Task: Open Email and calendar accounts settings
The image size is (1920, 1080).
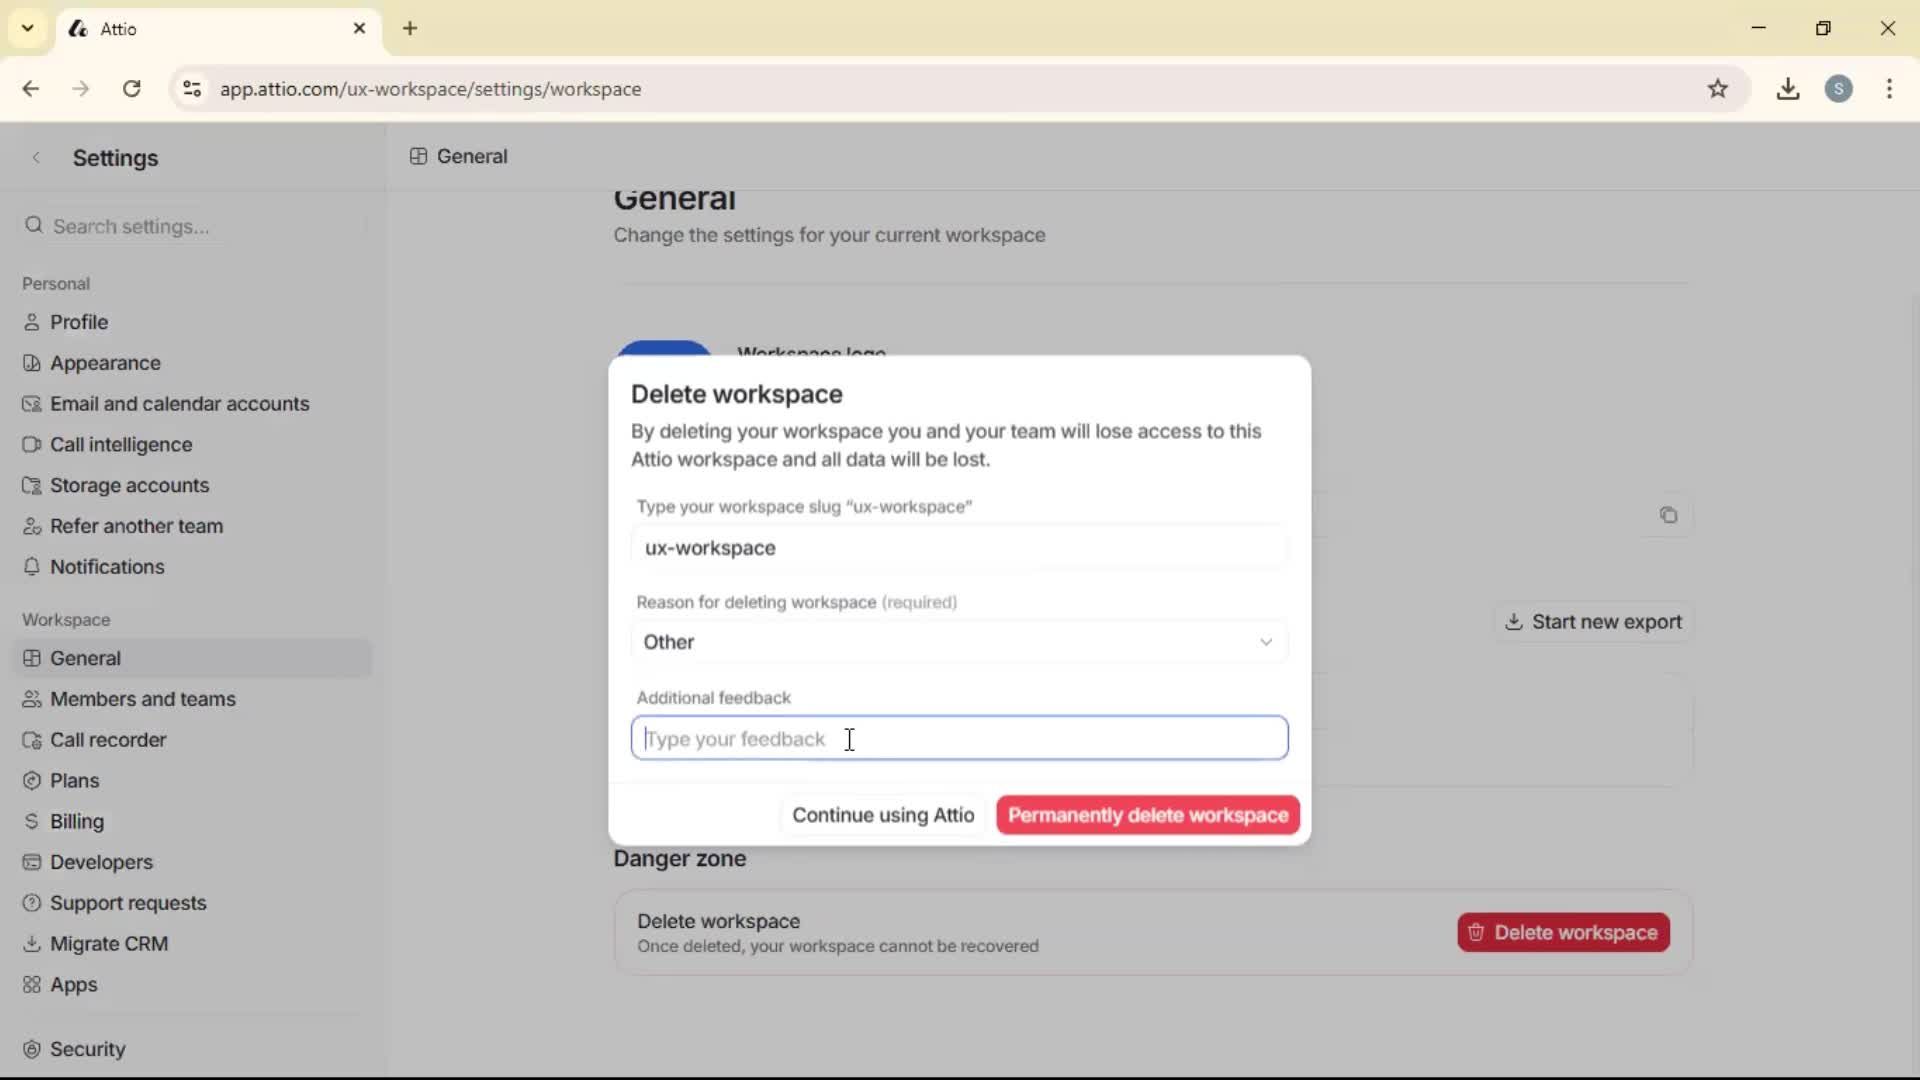Action: coord(180,404)
